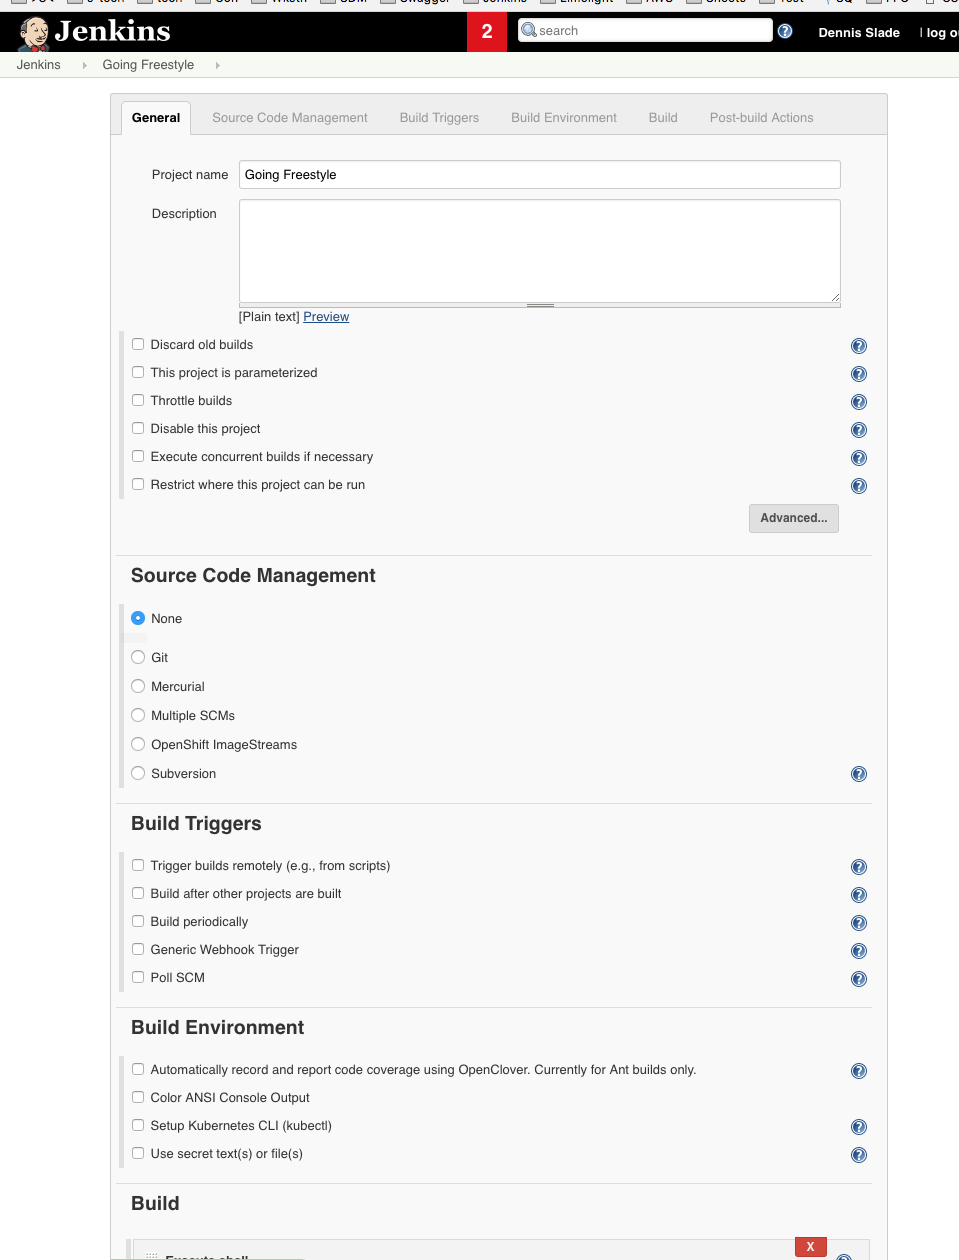Screen dimensions: 959x1260
Task: Switch to the Build tab
Action: (663, 118)
